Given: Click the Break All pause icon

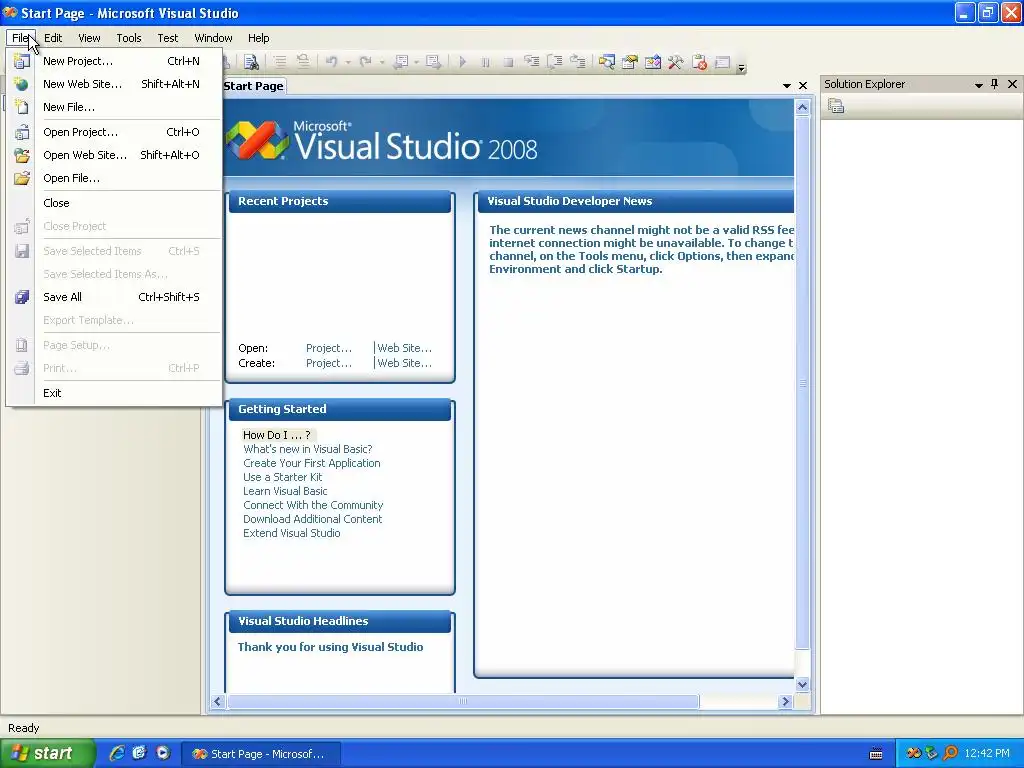Looking at the screenshot, I should tap(485, 62).
